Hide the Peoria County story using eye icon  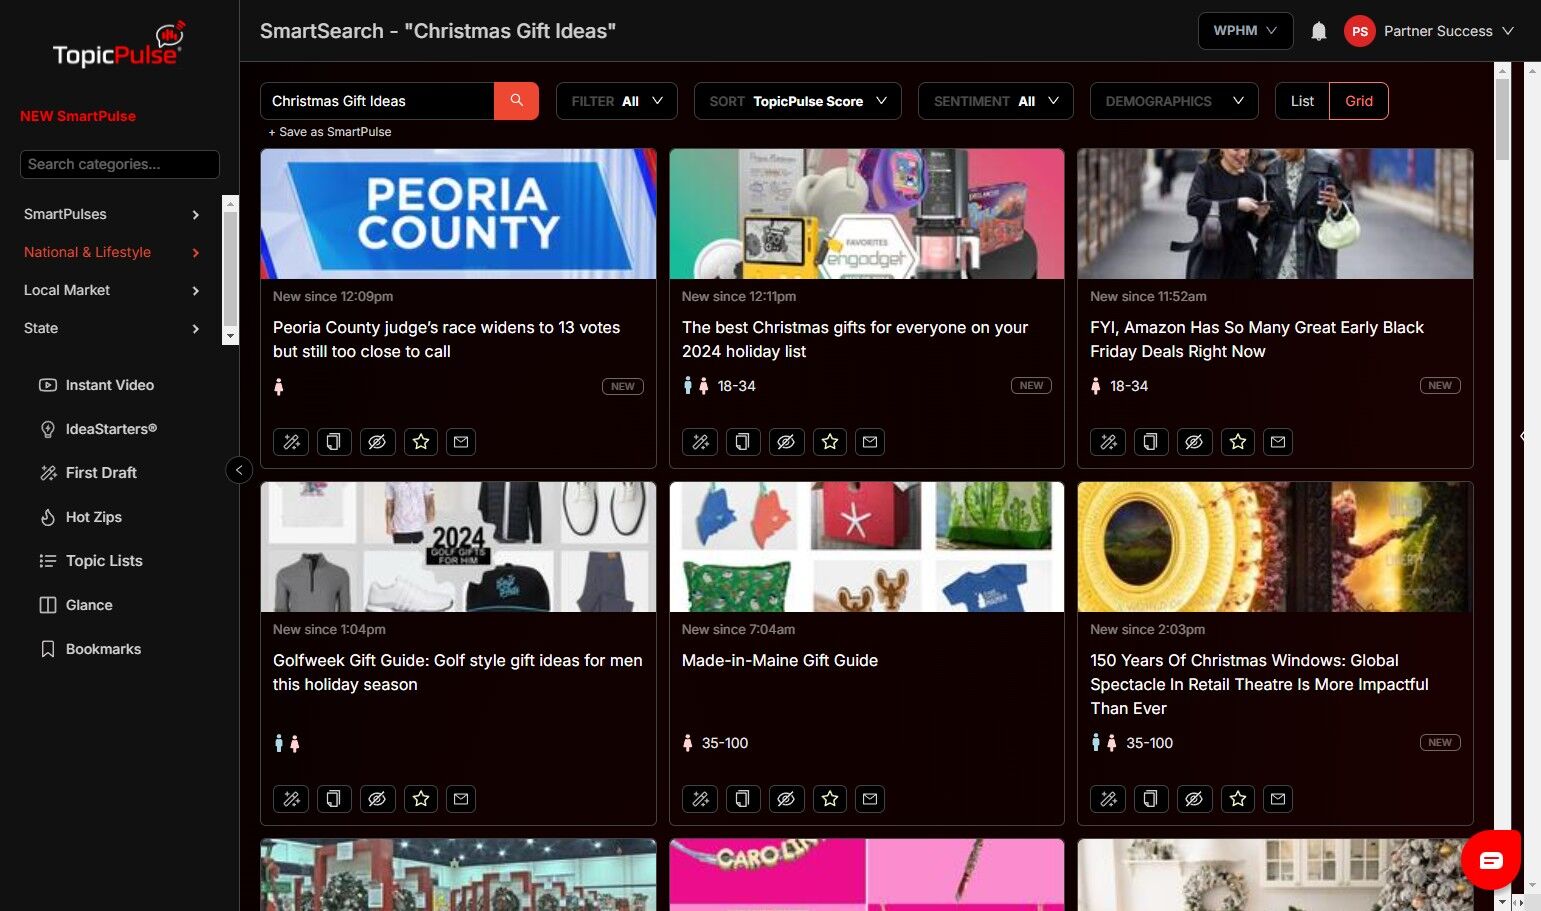pyautogui.click(x=377, y=442)
